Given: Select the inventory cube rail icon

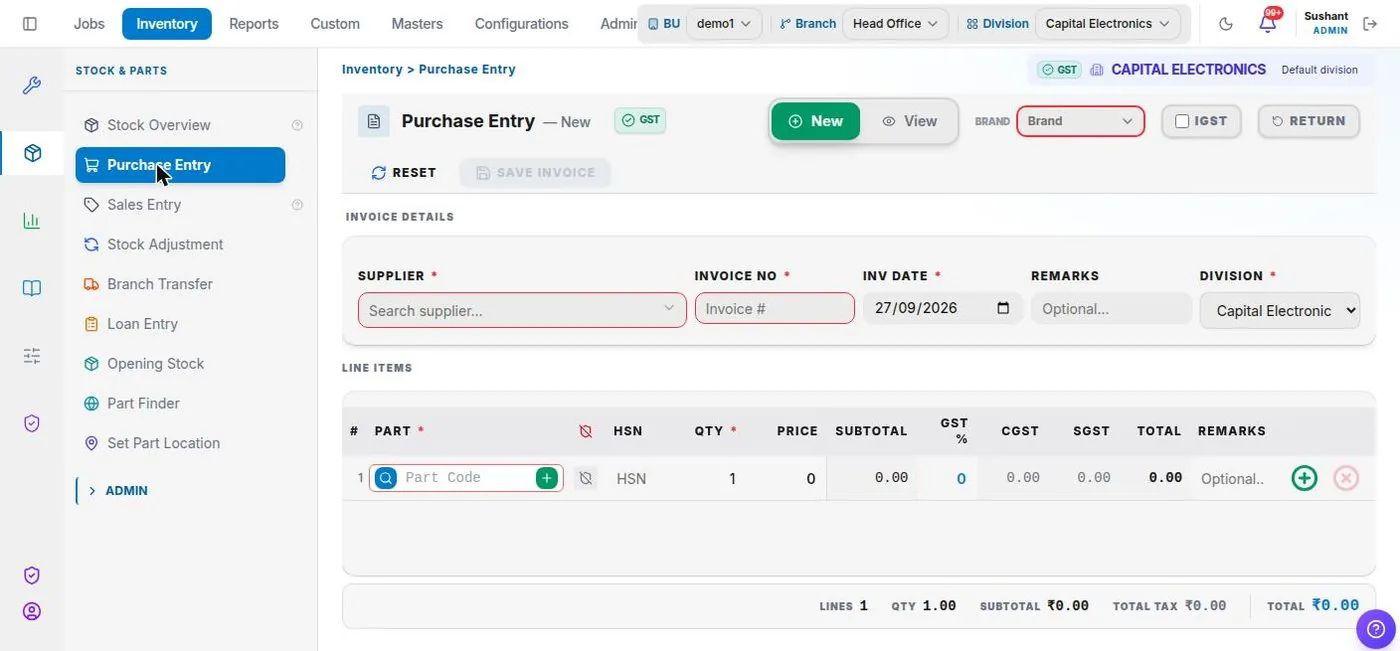Looking at the screenshot, I should [32, 153].
